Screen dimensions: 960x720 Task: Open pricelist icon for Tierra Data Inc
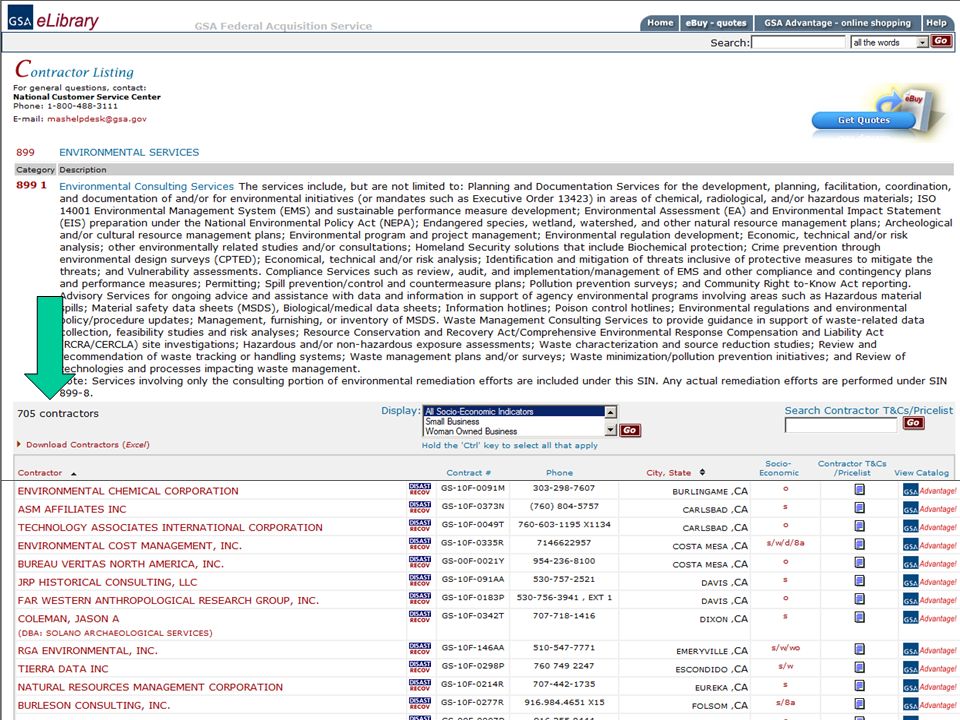859,668
